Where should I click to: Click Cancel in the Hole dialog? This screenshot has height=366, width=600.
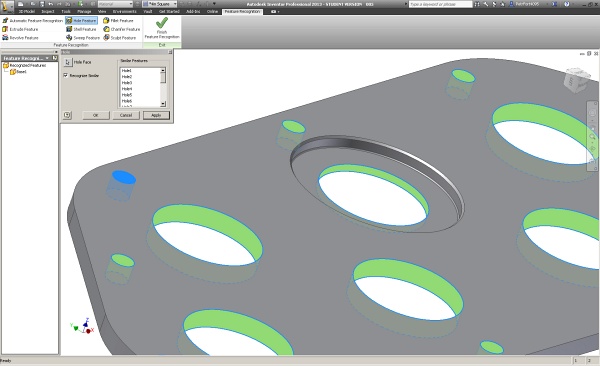[x=126, y=115]
